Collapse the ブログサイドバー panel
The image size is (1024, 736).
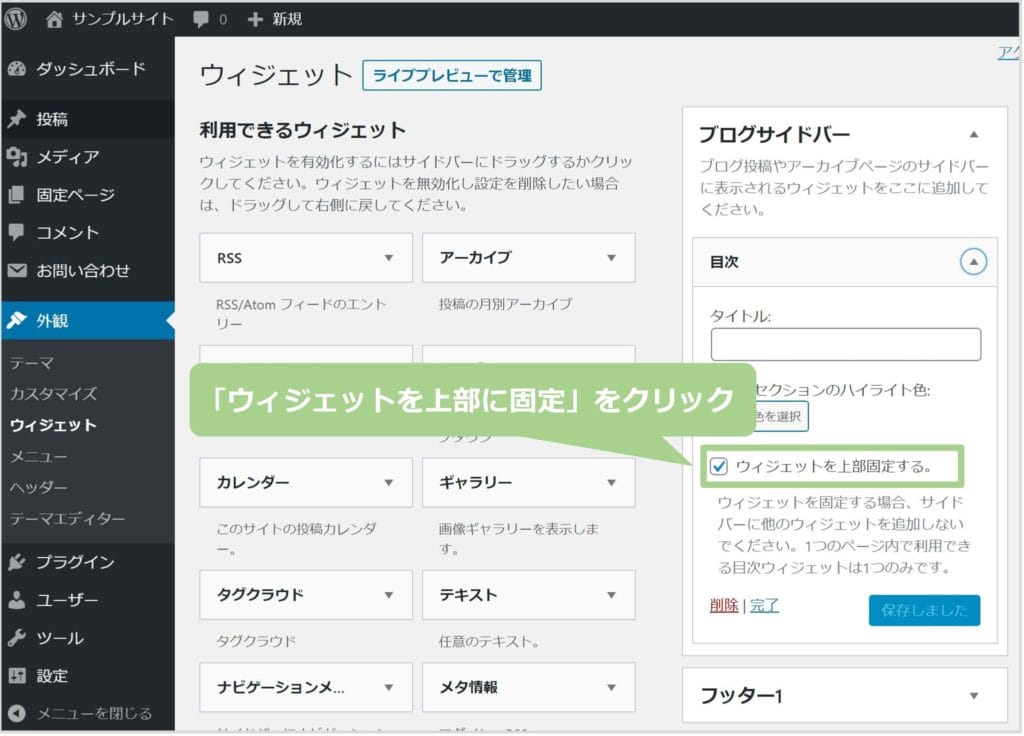[x=973, y=134]
